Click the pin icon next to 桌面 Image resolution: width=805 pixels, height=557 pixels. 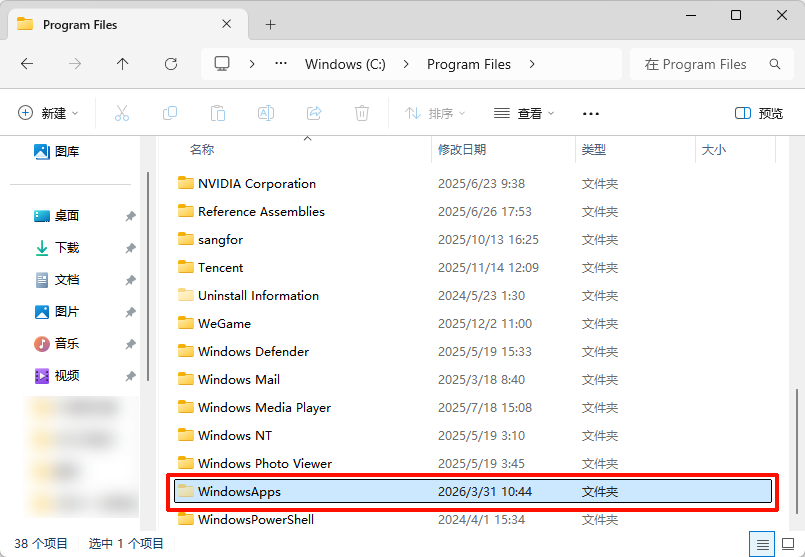point(130,216)
